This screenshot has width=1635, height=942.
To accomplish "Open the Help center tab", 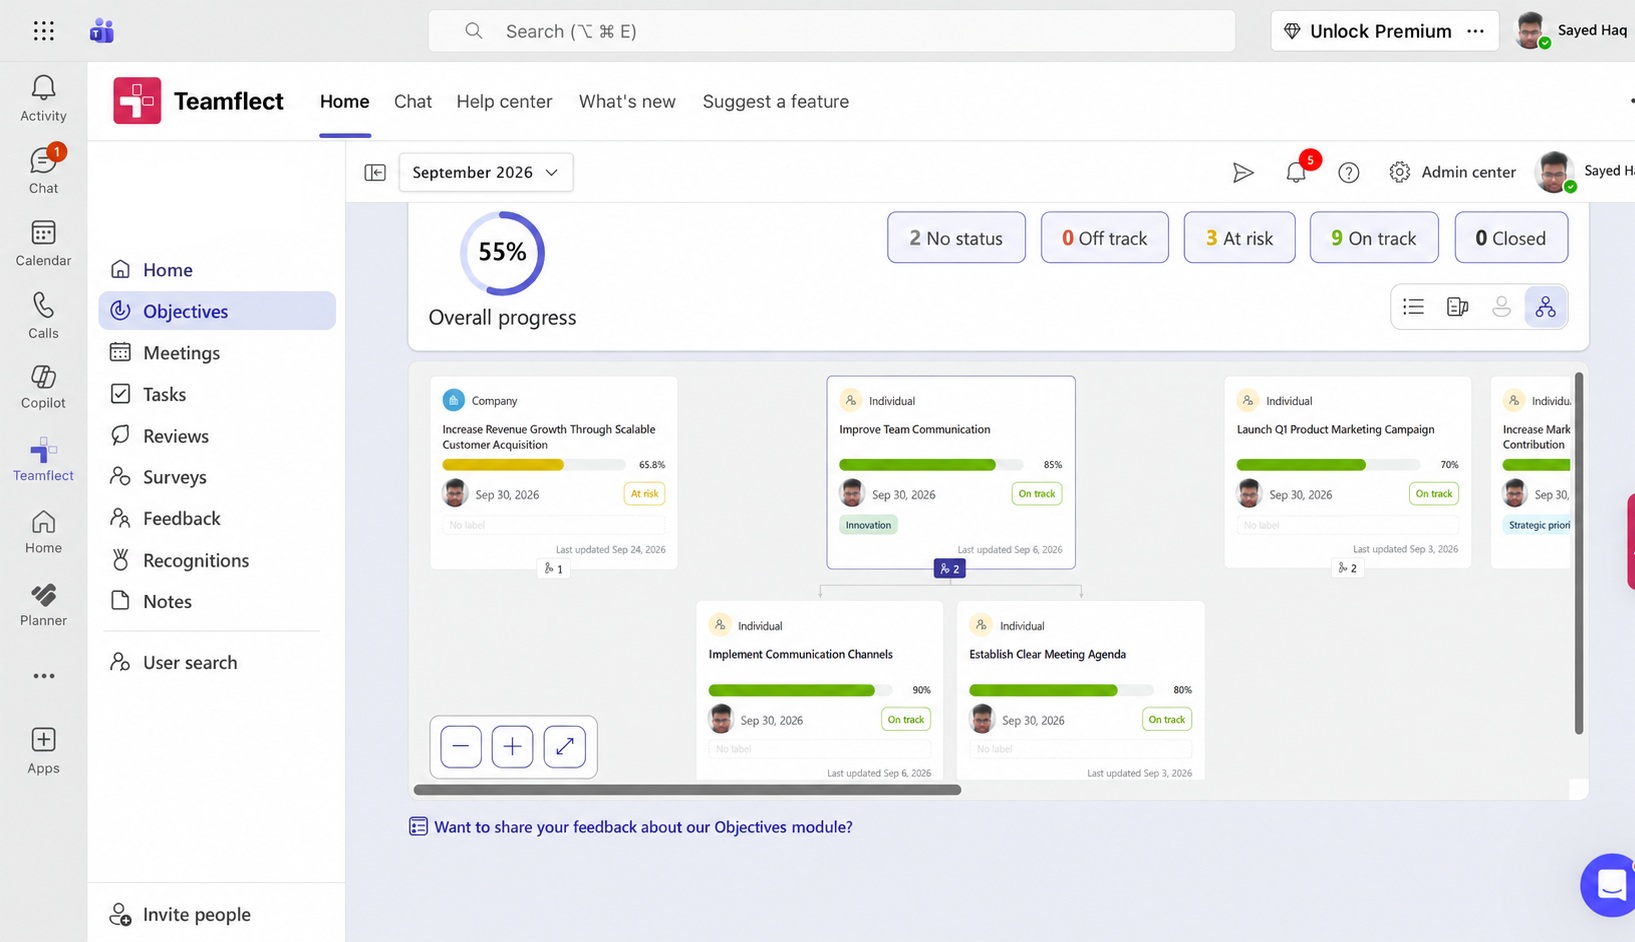I will pos(504,101).
